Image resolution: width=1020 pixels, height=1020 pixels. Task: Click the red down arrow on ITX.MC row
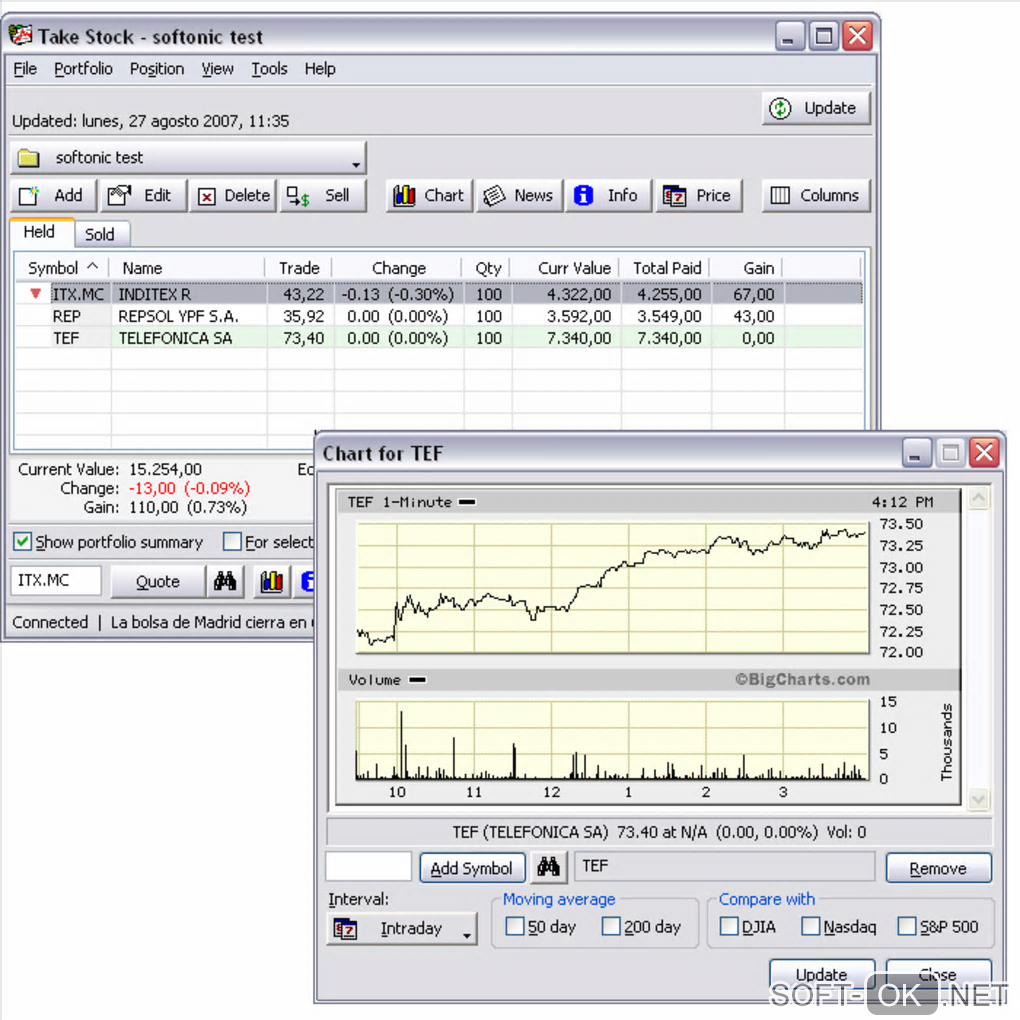click(36, 294)
